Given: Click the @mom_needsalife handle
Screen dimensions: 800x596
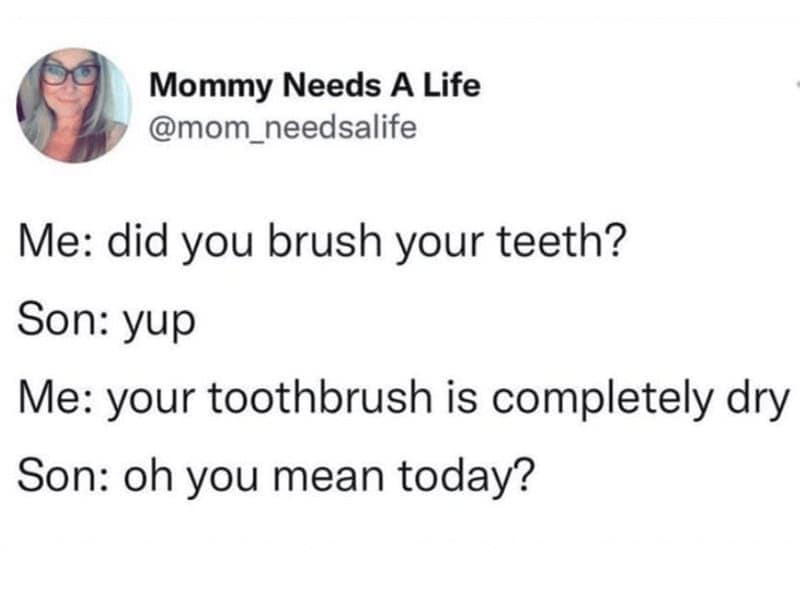Looking at the screenshot, I should [281, 128].
